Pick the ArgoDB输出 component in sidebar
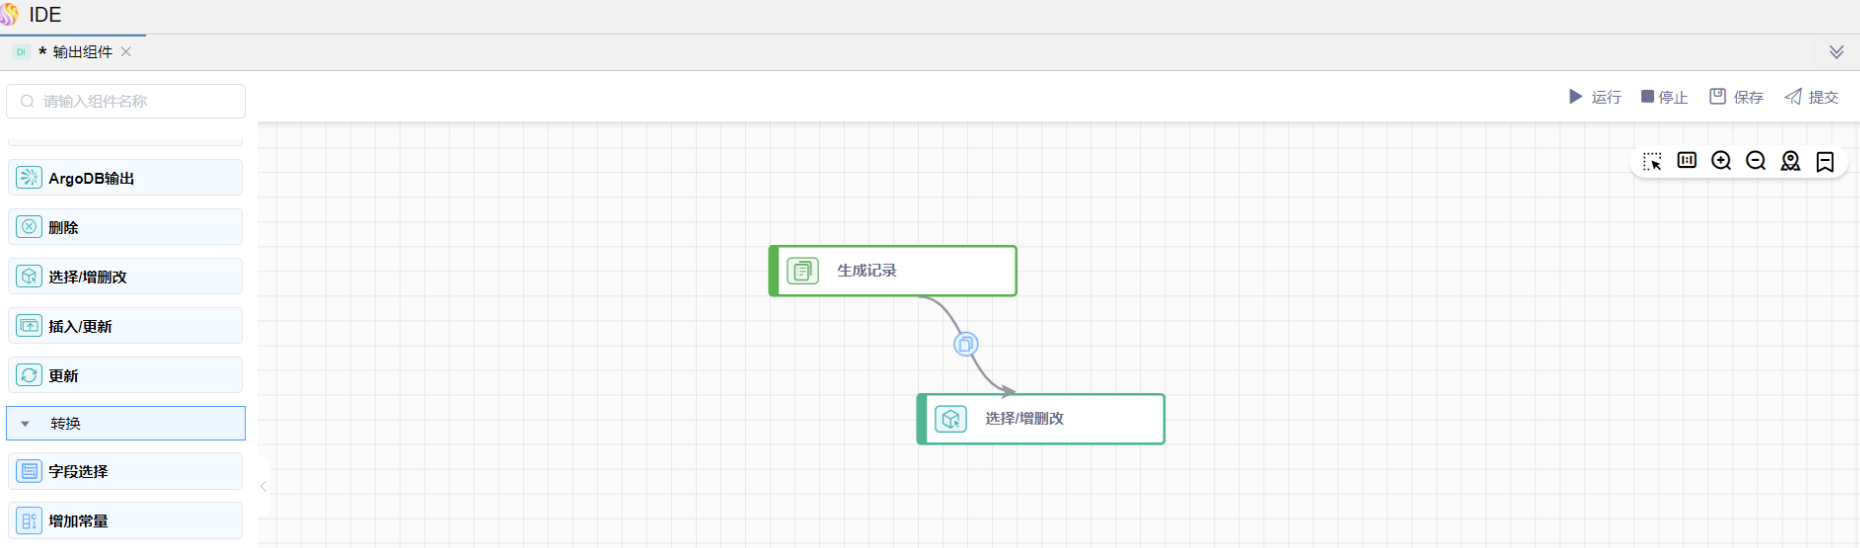The width and height of the screenshot is (1860, 548). point(125,178)
